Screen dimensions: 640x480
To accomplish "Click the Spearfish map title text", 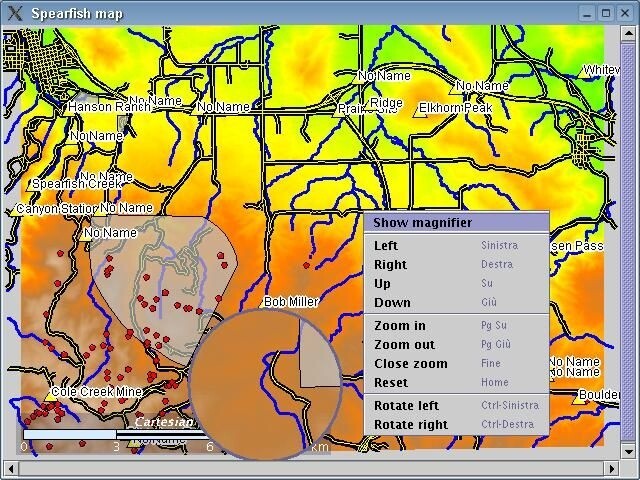I will click(77, 14).
